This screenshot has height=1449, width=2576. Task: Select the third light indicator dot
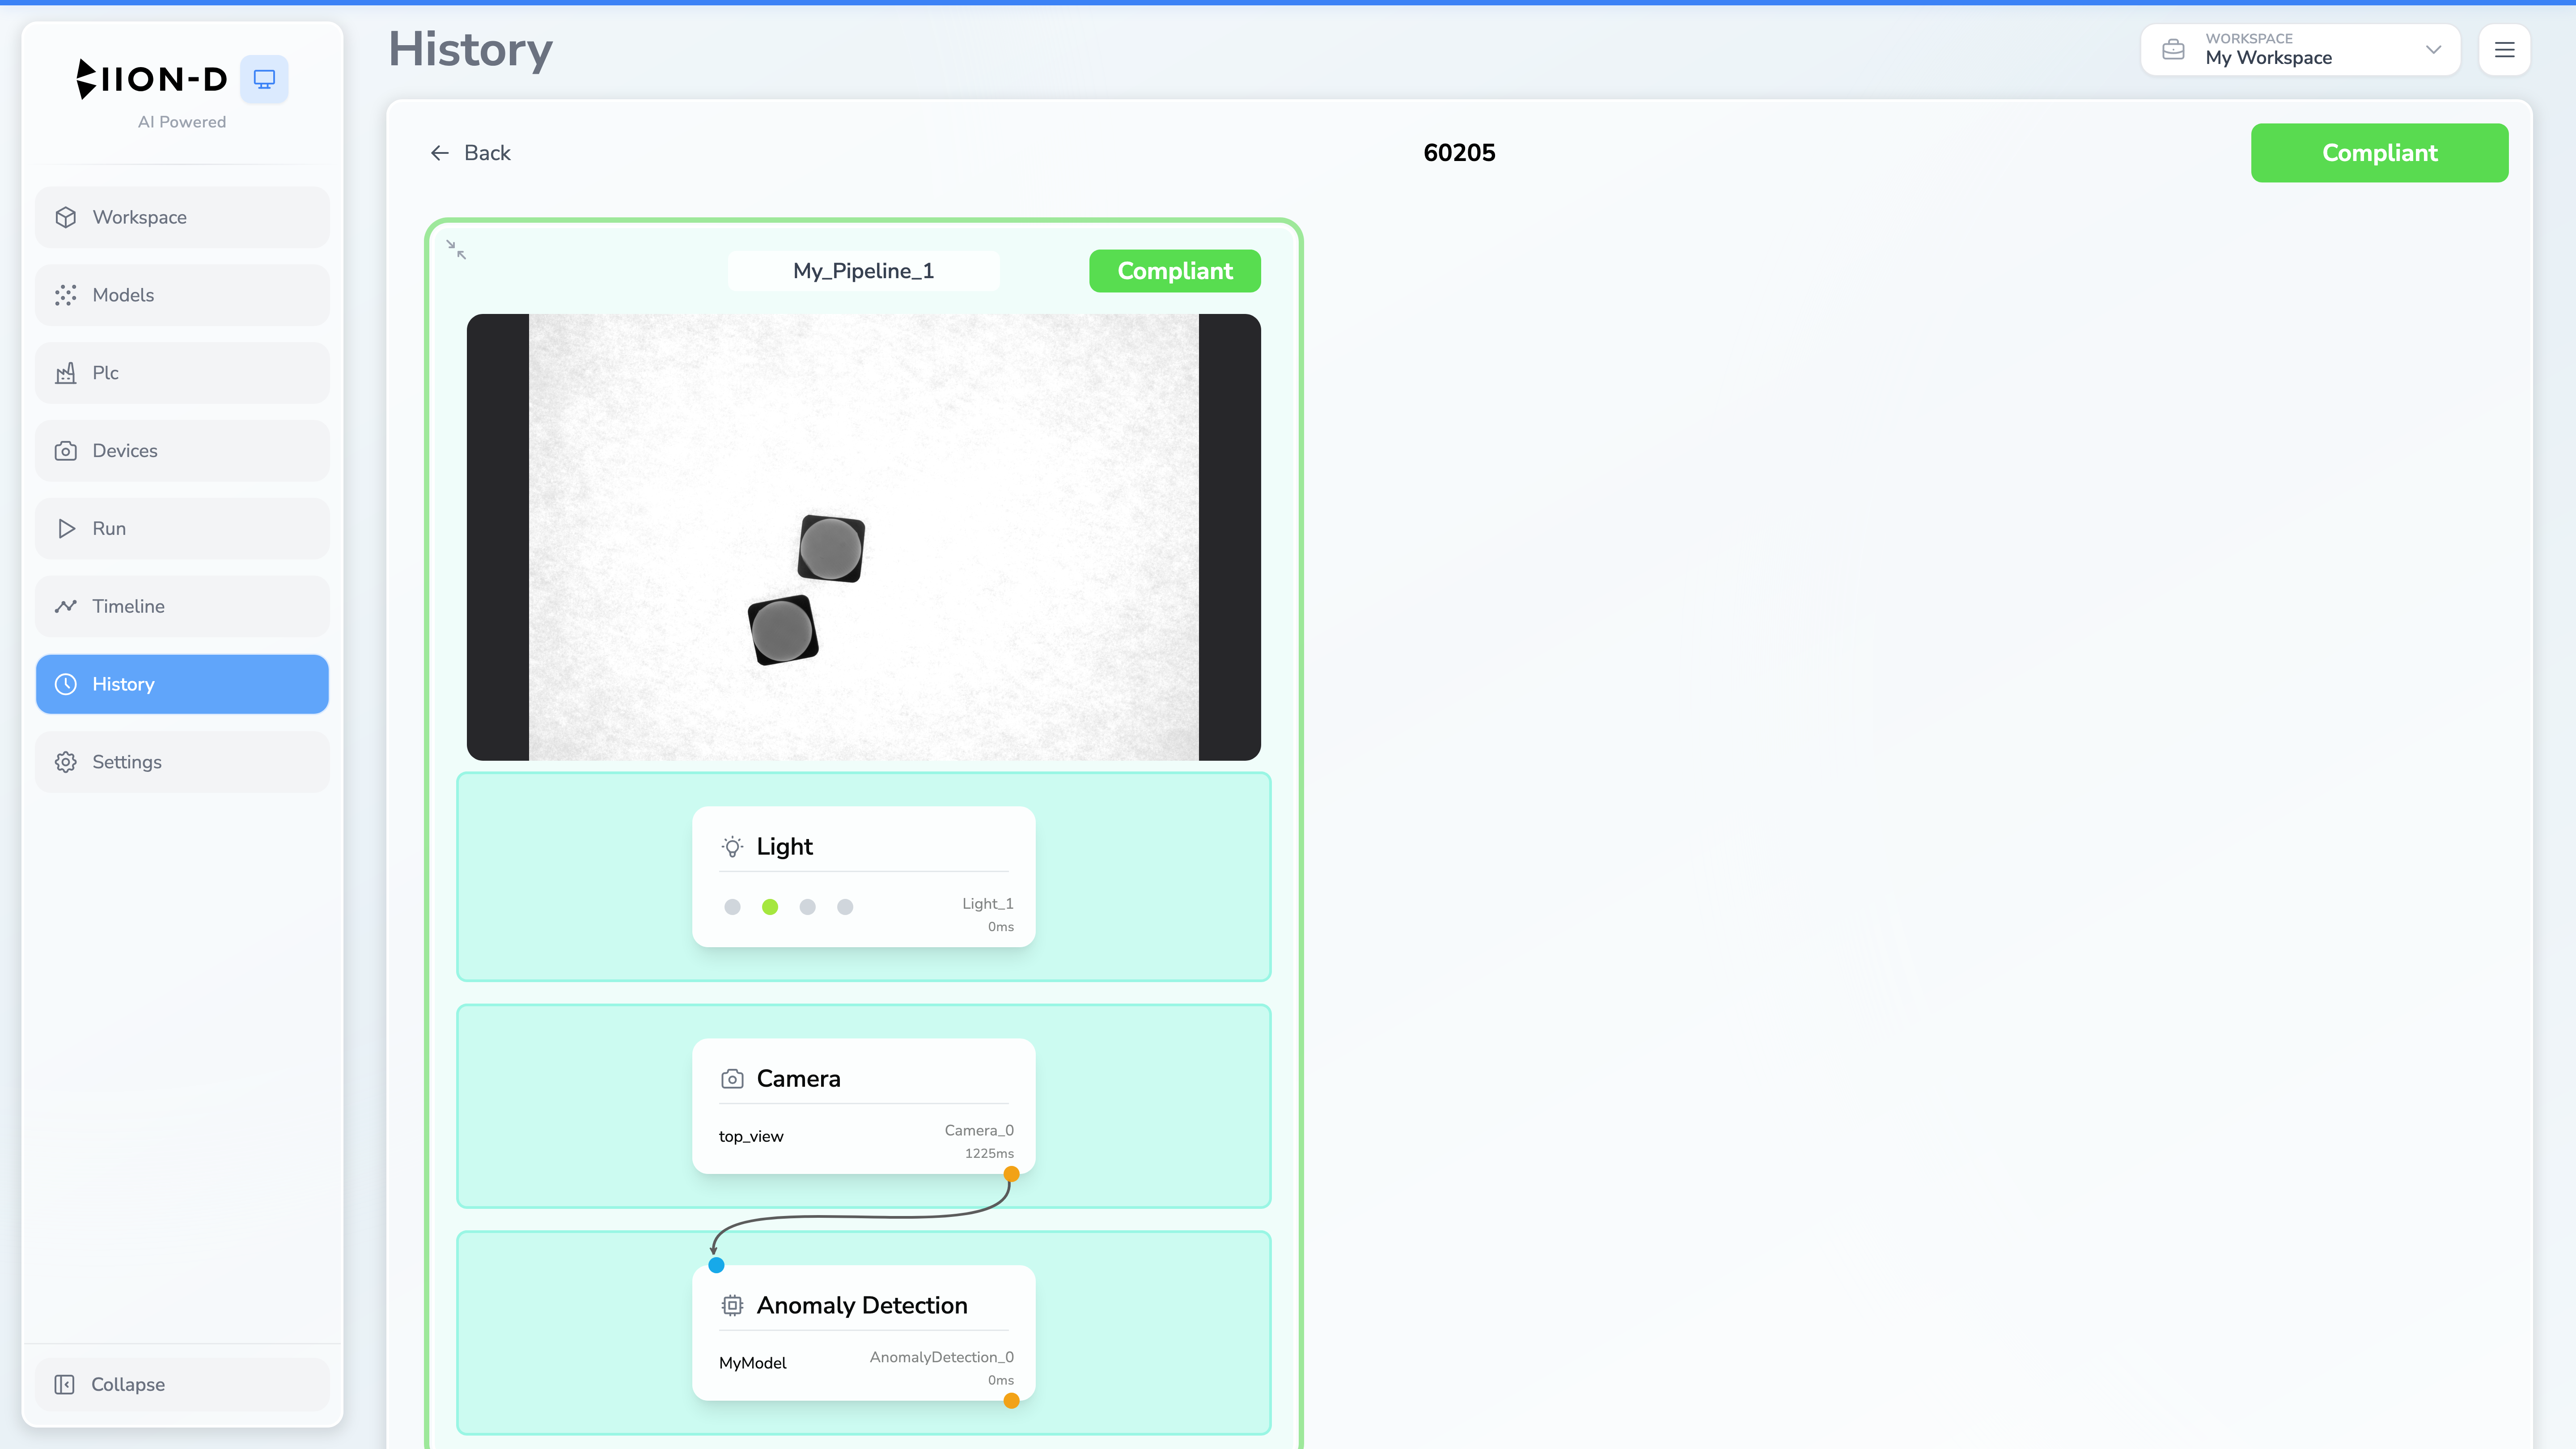808,907
